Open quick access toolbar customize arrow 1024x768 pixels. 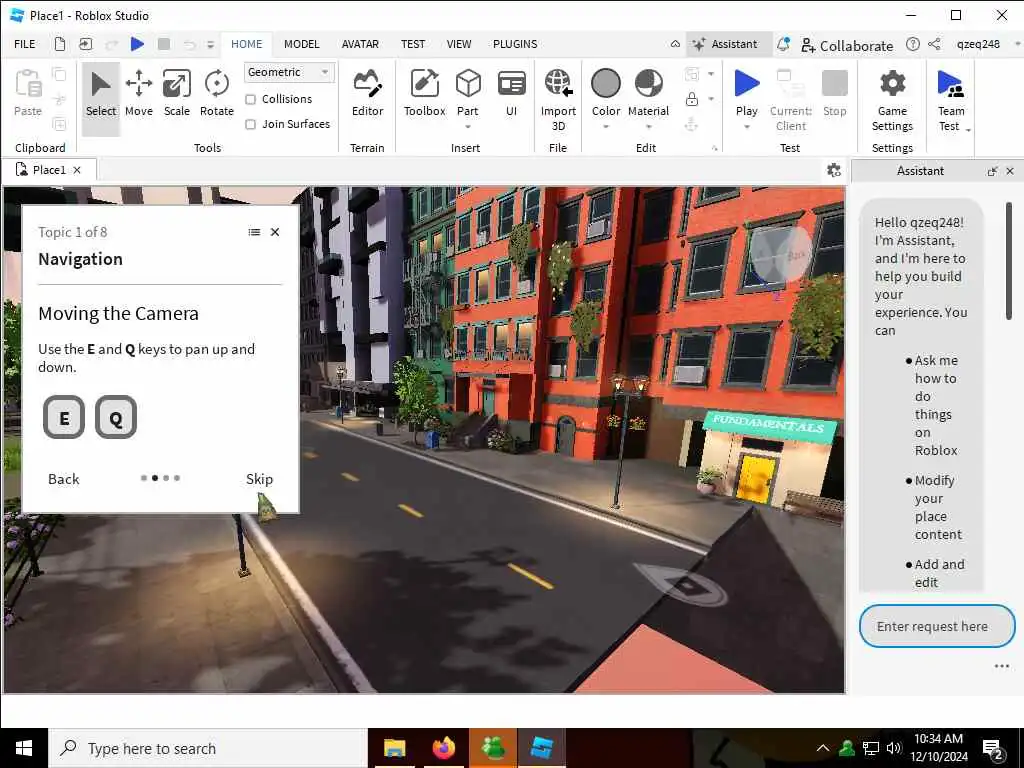[210, 44]
